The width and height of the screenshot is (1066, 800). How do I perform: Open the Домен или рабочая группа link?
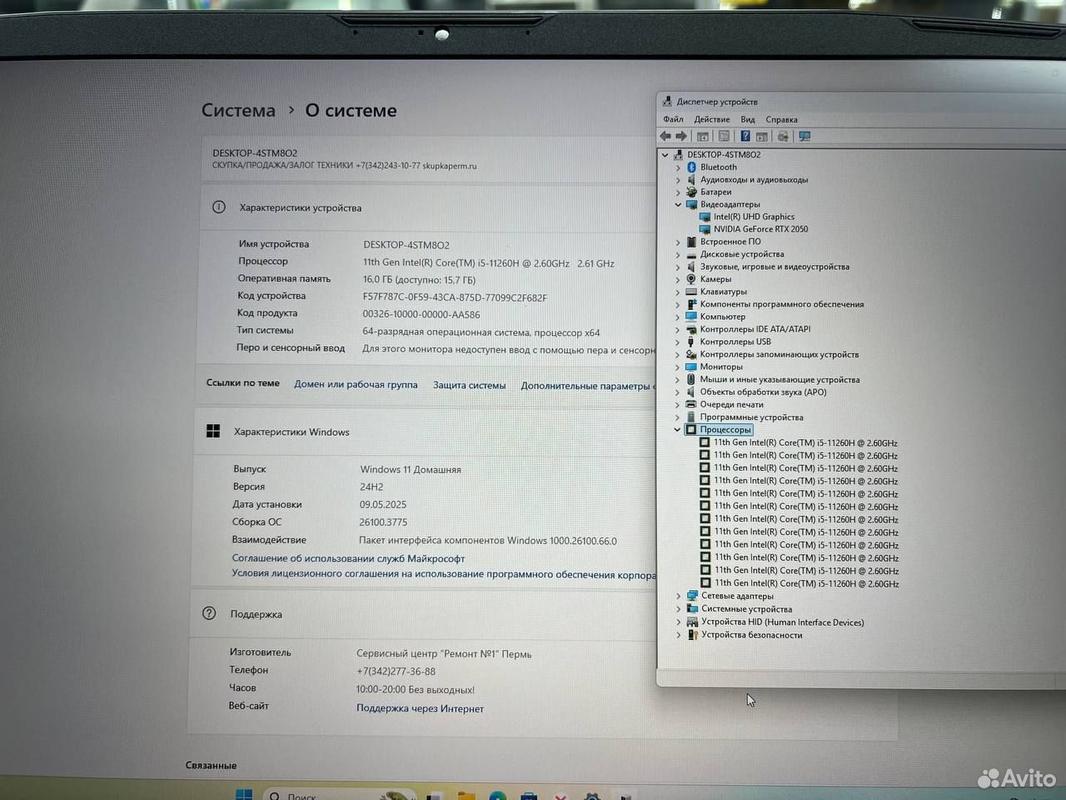tap(356, 384)
